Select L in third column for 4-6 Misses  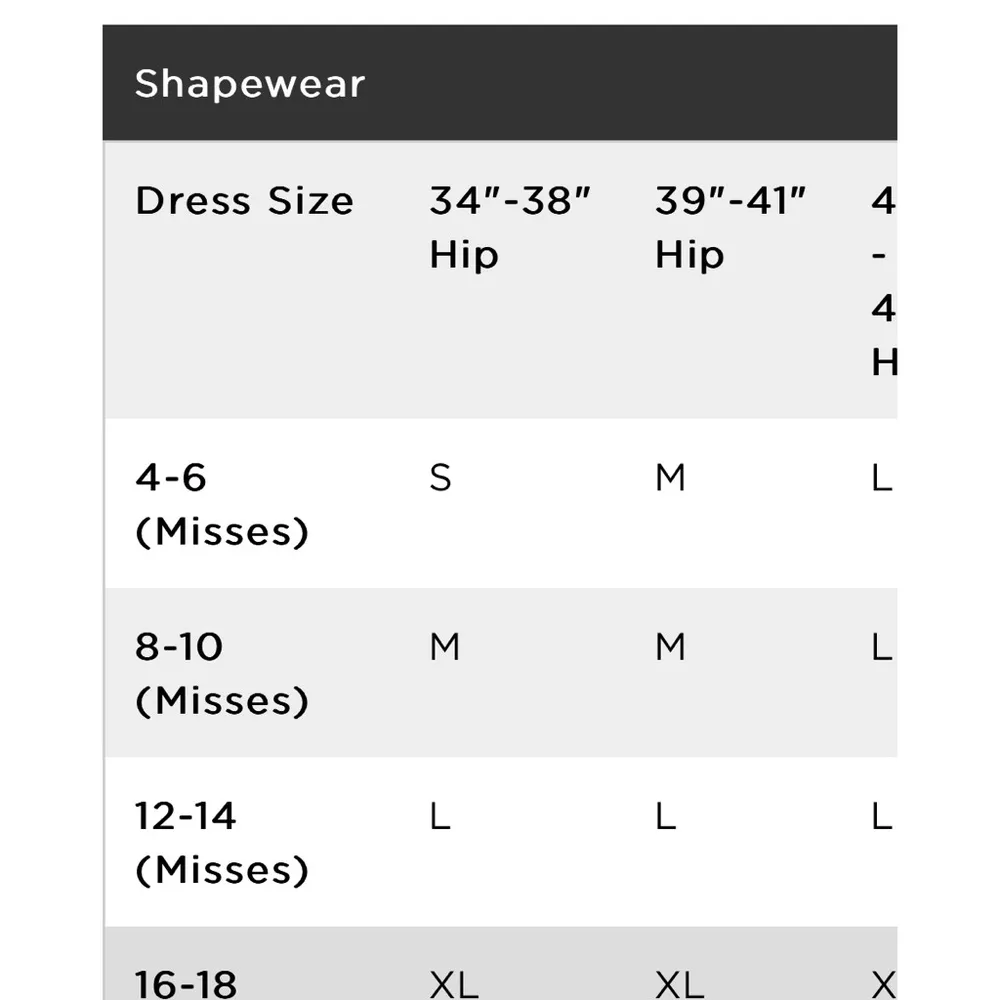point(881,479)
